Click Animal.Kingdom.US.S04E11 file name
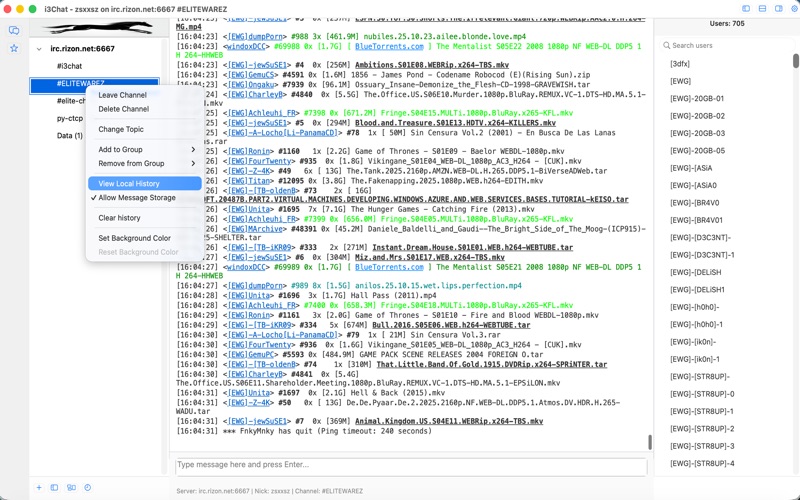This screenshot has width=800, height=500. click(x=449, y=421)
